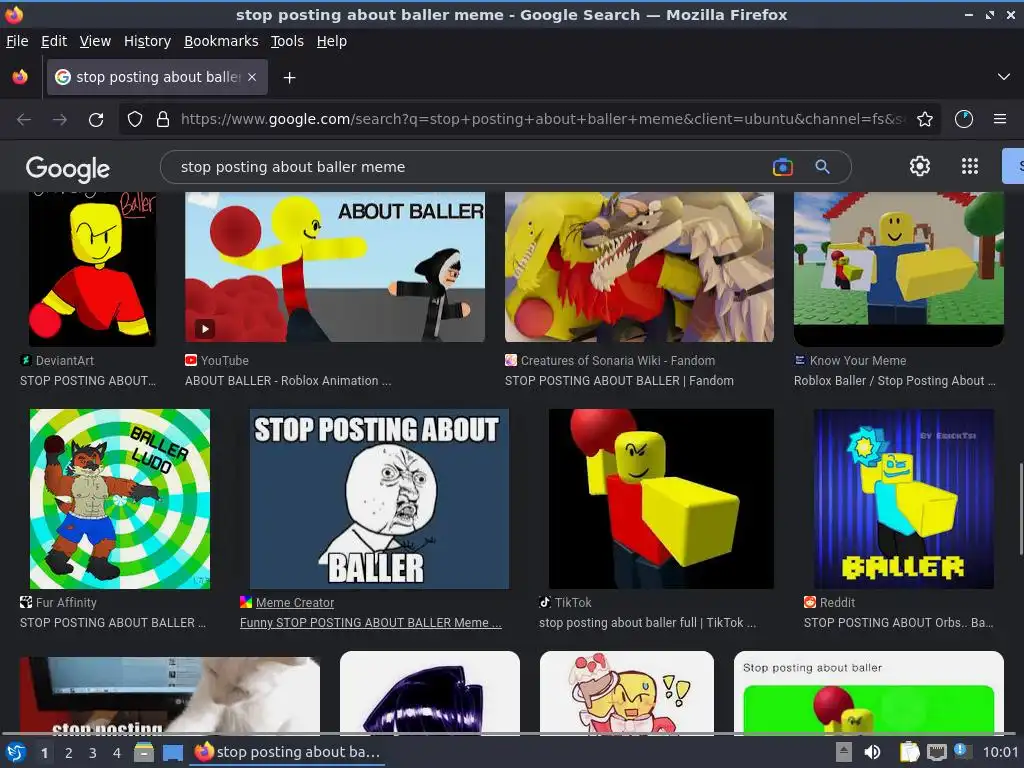Click the magnifier search button
This screenshot has height=768, width=1024.
pyautogui.click(x=822, y=167)
